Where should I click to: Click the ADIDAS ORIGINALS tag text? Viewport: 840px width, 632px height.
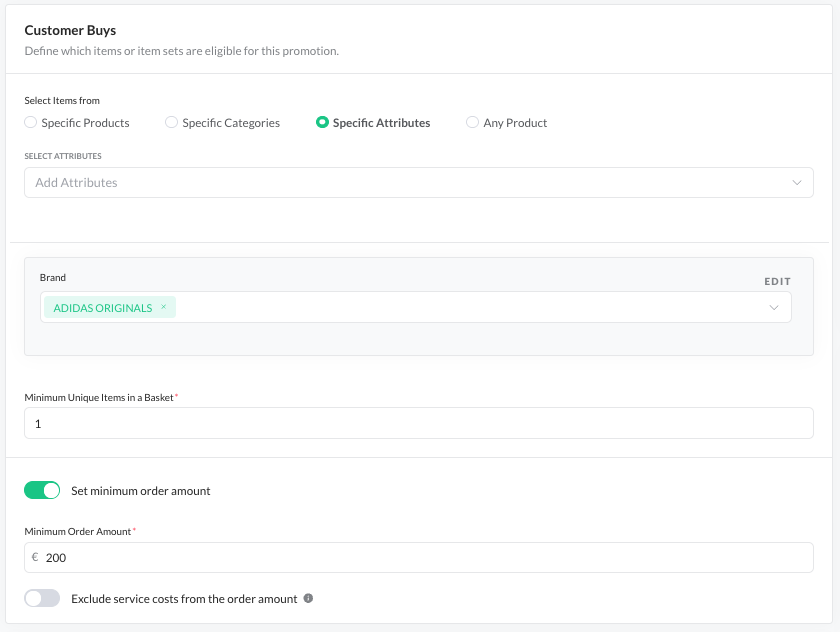point(103,308)
